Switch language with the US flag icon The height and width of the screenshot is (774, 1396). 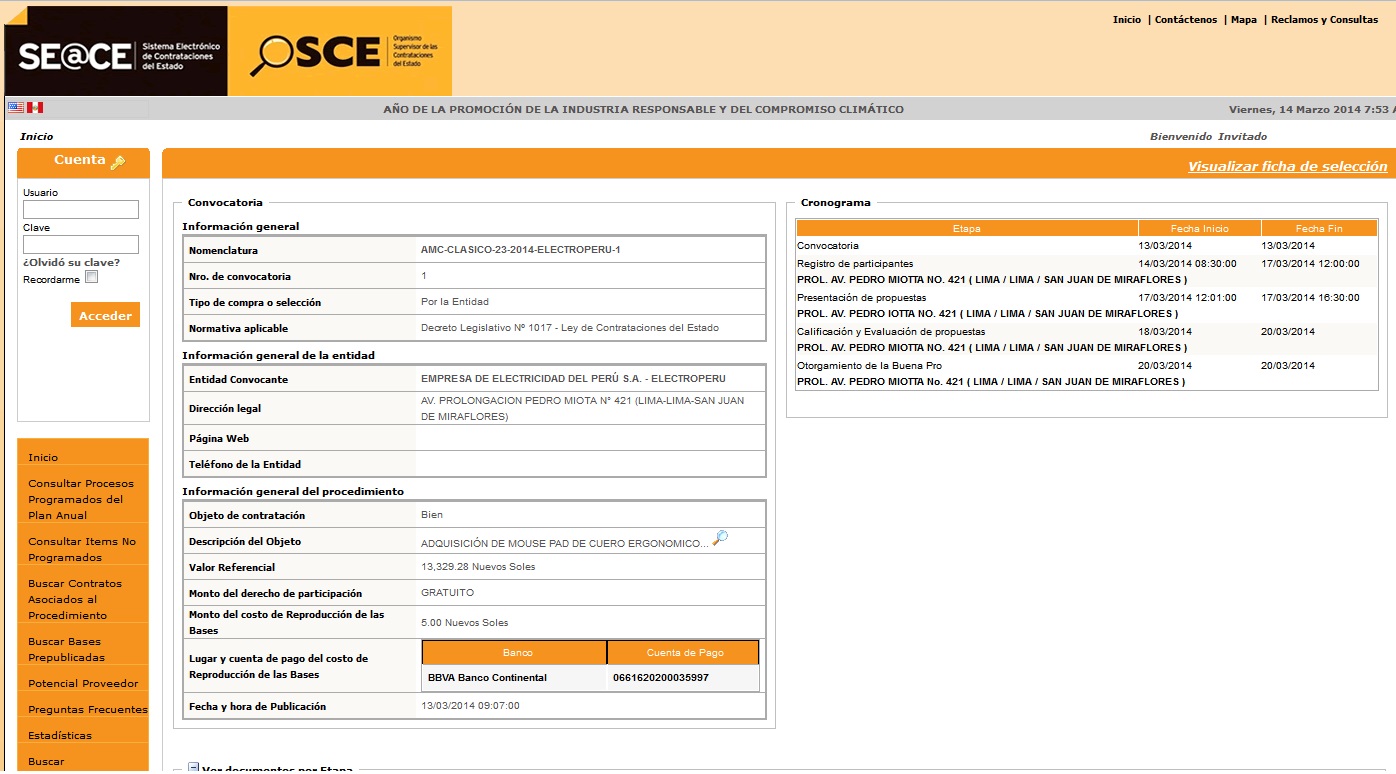(x=15, y=108)
